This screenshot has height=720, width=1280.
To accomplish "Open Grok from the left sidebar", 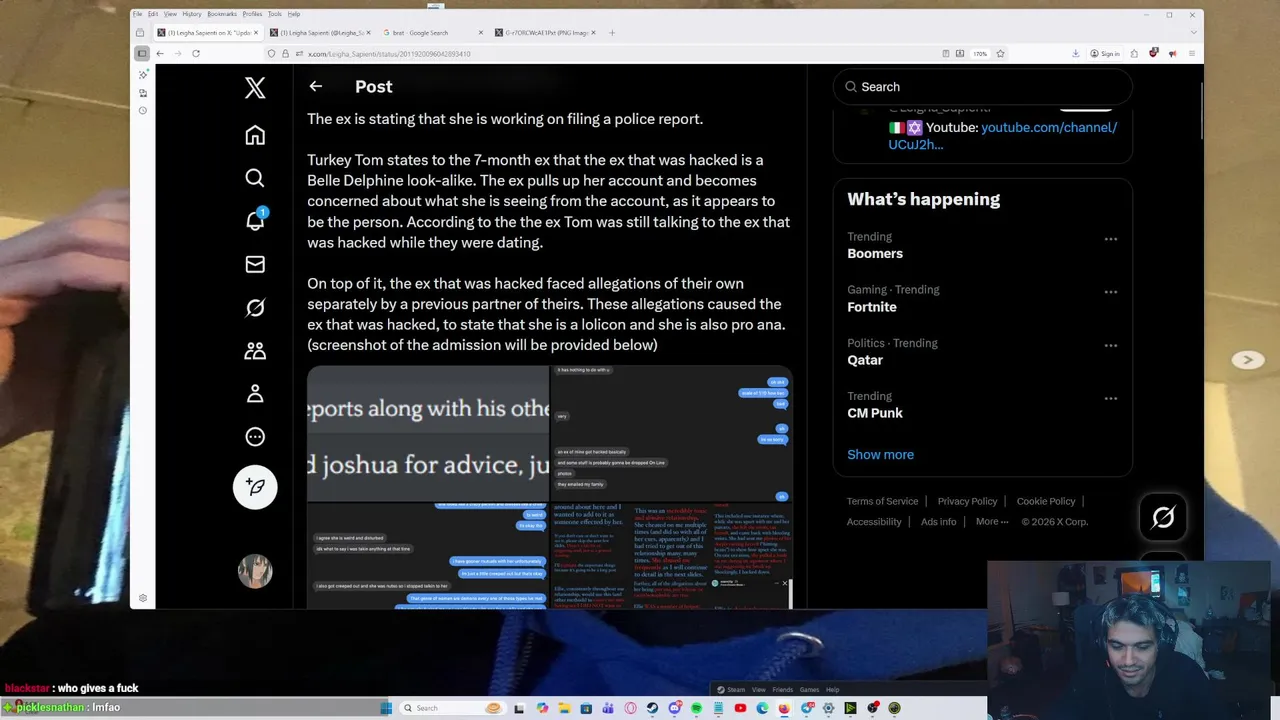I will coord(255,308).
